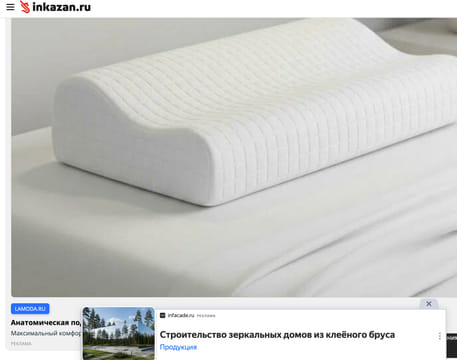Viewport: 457px width, 360px height.
Task: Click the Максимальный комфорт description text
Action: click(x=46, y=333)
